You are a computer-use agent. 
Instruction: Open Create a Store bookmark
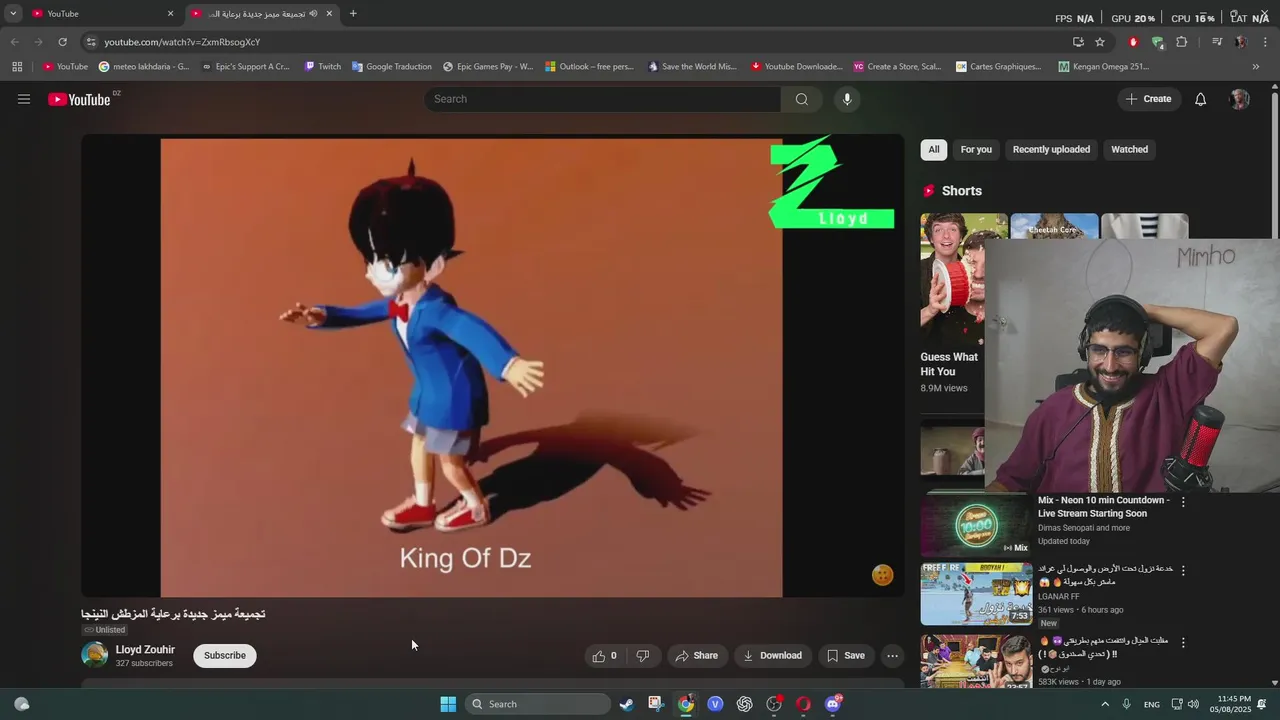point(897,67)
